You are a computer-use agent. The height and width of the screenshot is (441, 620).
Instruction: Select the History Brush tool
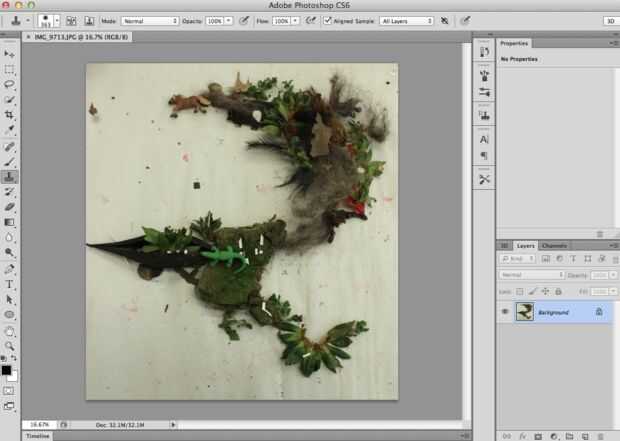pyautogui.click(x=9, y=192)
